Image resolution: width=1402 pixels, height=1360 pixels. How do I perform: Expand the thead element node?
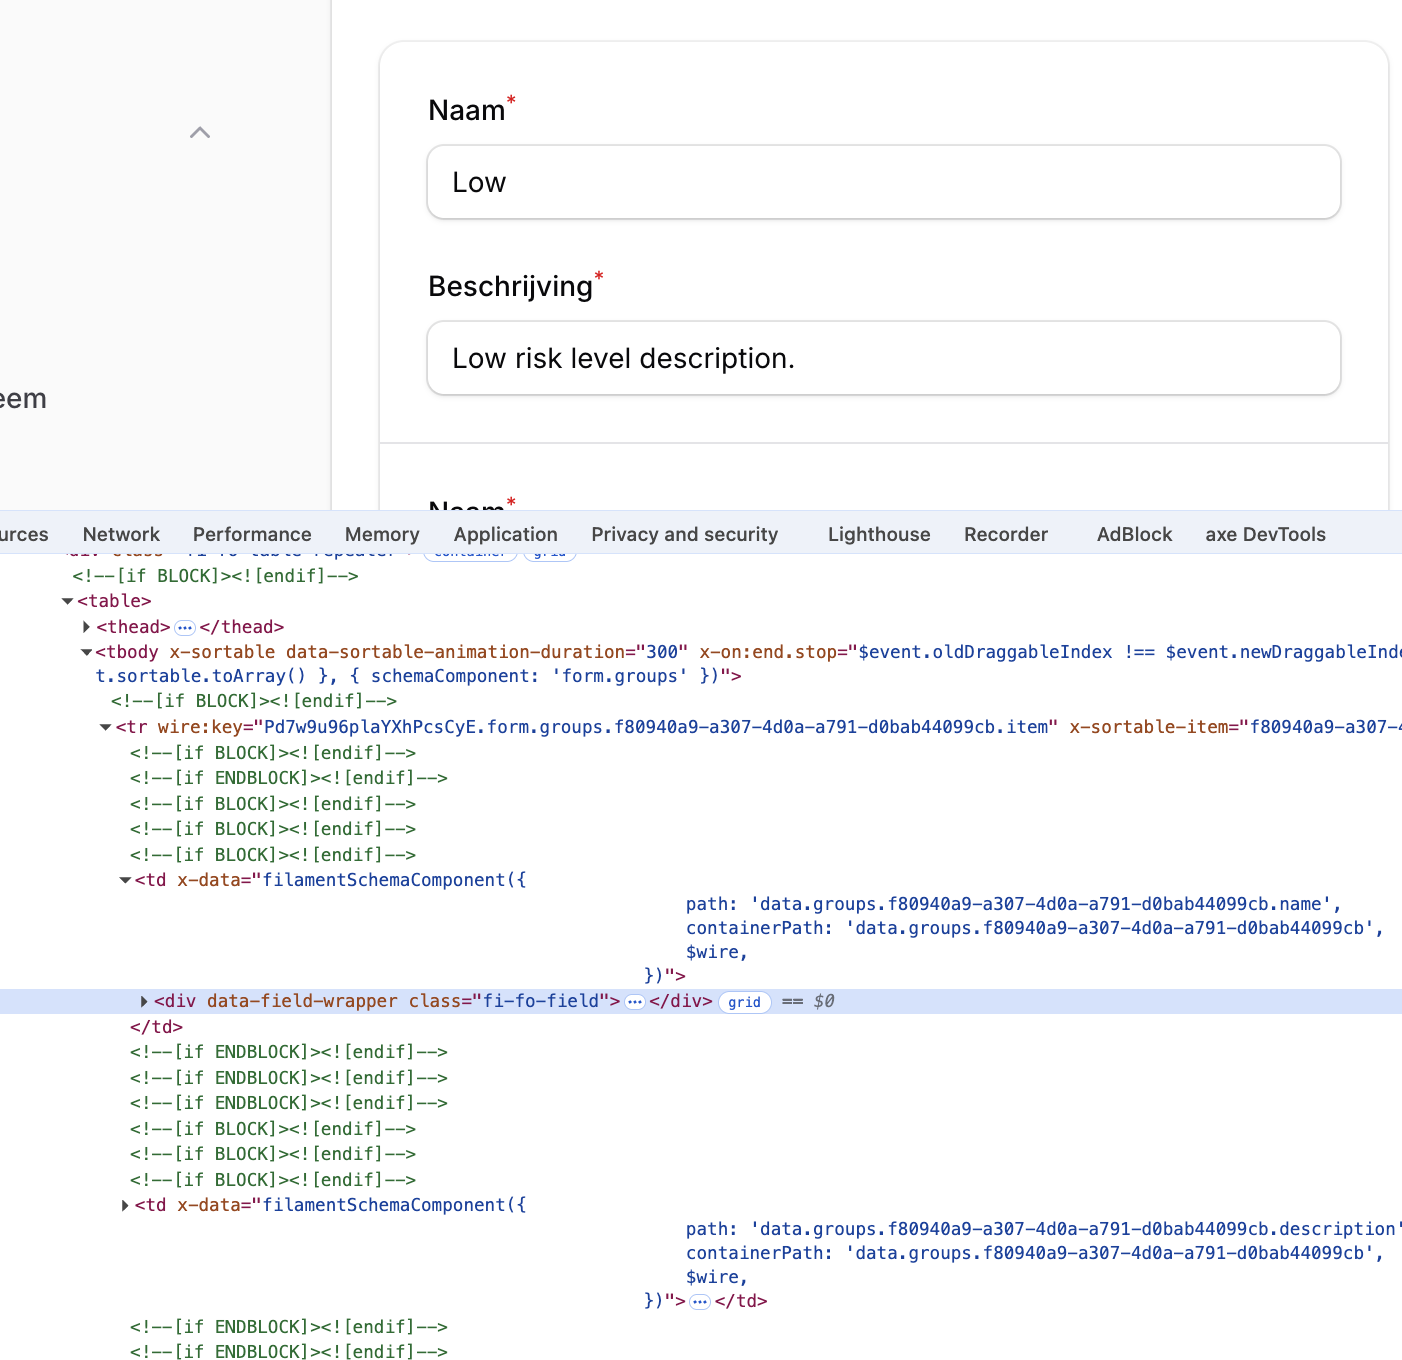(87, 627)
